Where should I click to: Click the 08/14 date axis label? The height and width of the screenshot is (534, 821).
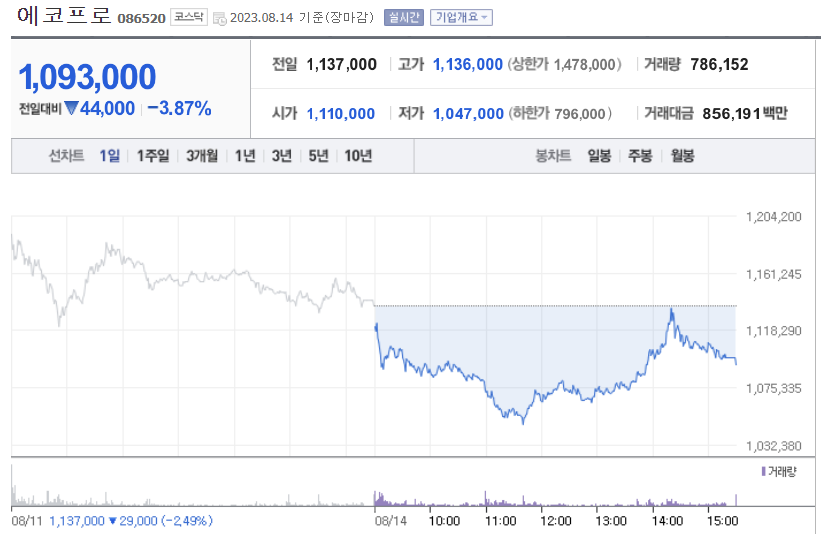coord(391,521)
